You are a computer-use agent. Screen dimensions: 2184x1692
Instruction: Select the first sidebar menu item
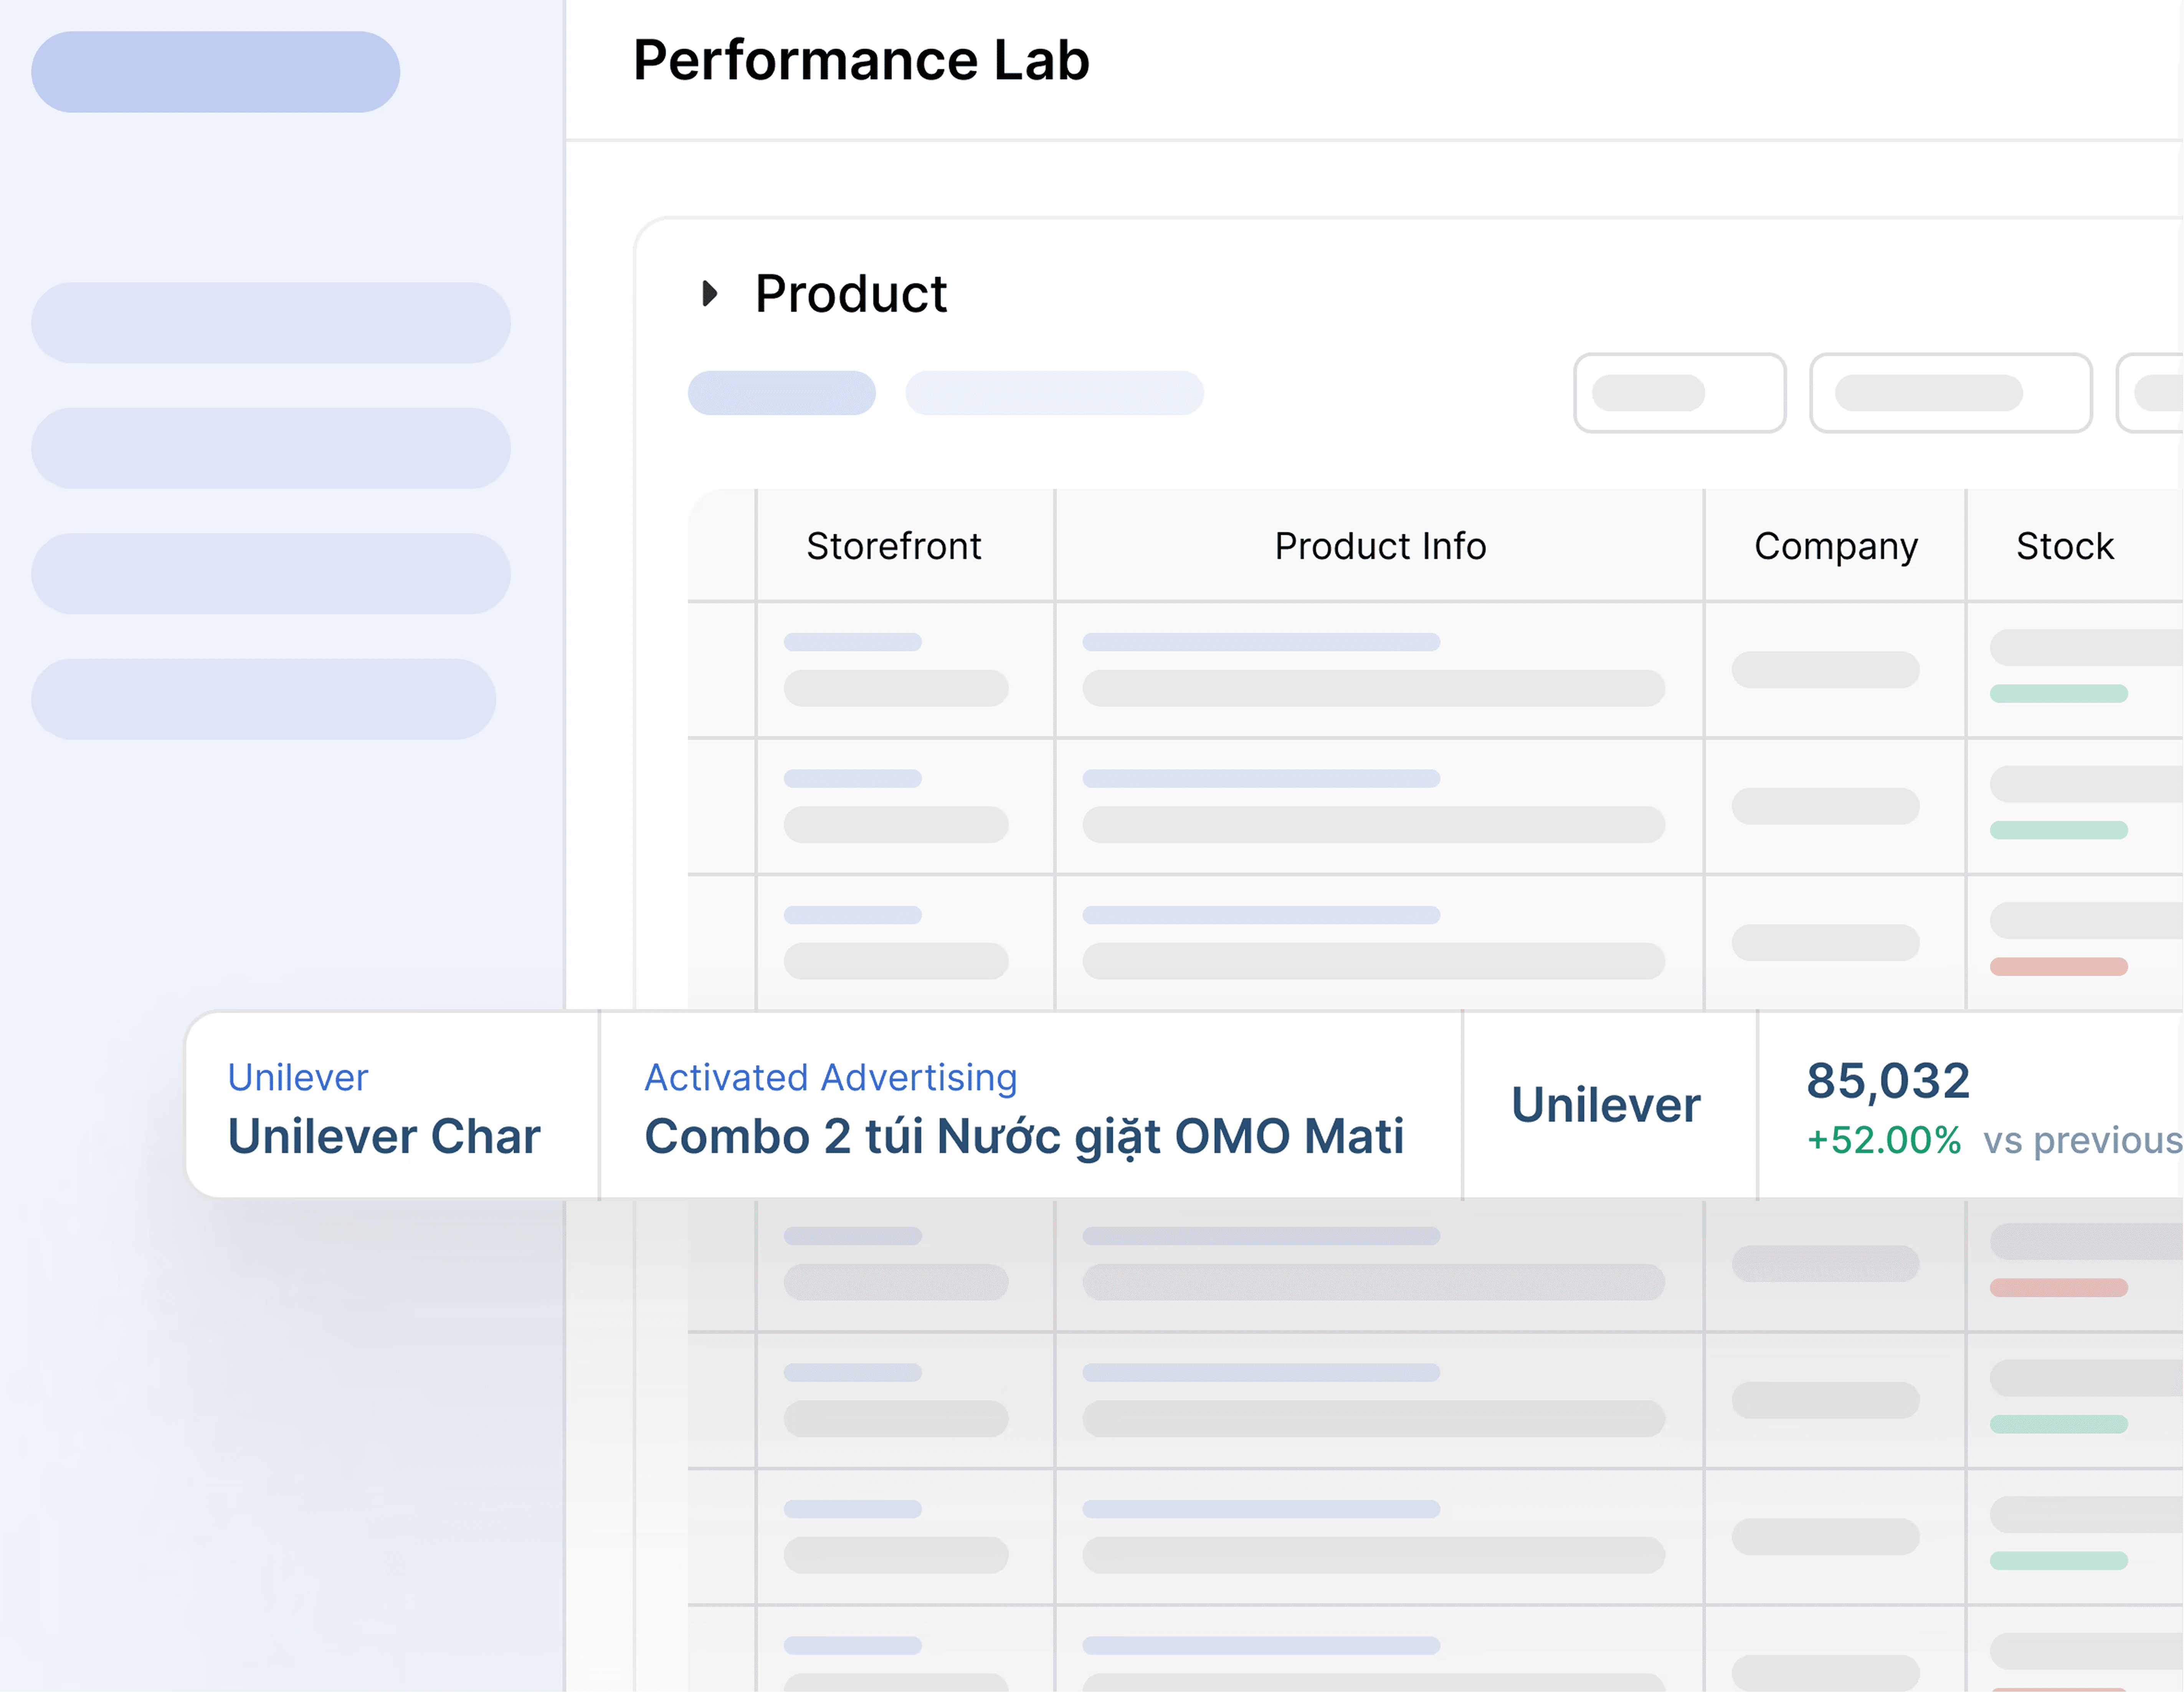click(270, 323)
